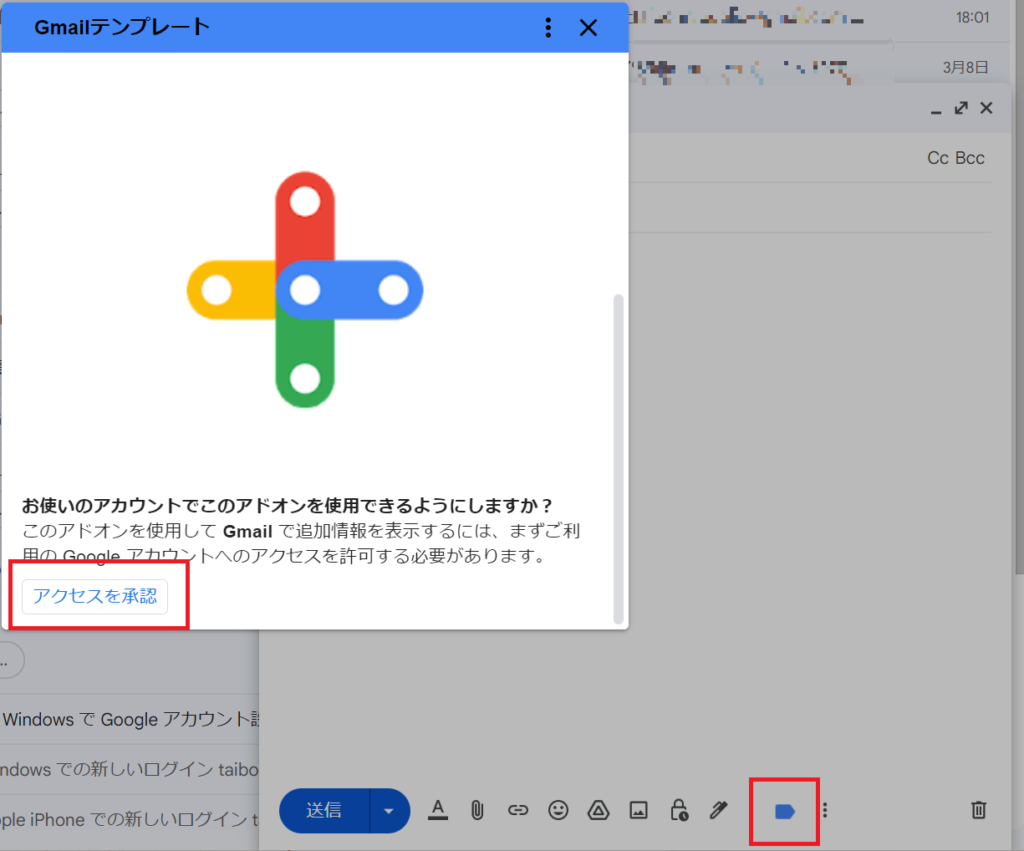Insert a link in compose toolbar
Image resolution: width=1024 pixels, height=851 pixels.
point(518,811)
